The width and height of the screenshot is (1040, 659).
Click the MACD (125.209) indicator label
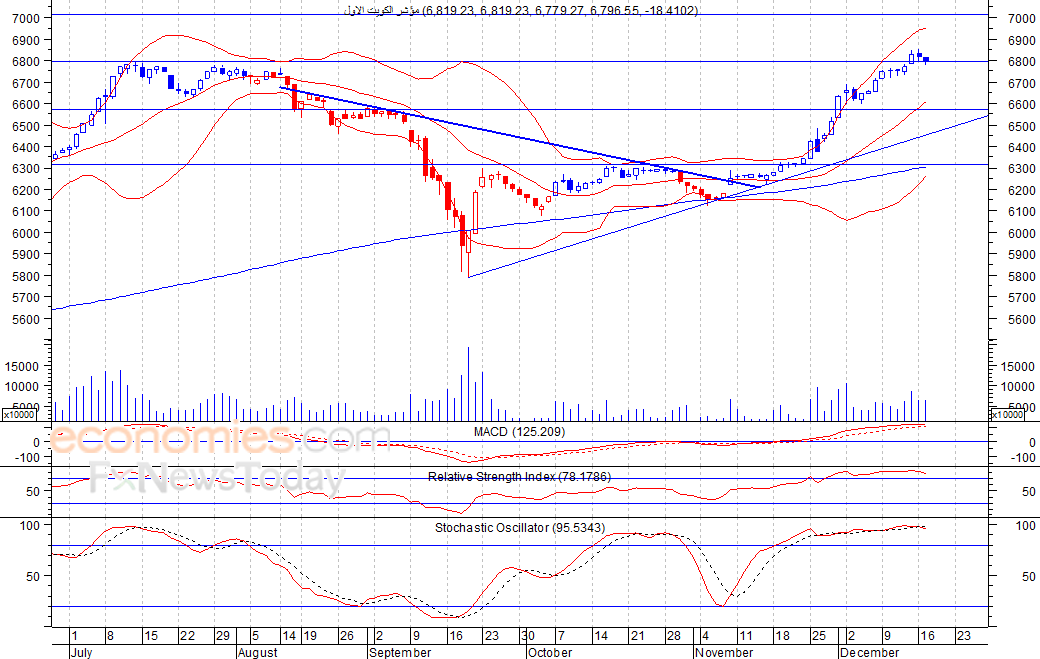click(x=519, y=432)
